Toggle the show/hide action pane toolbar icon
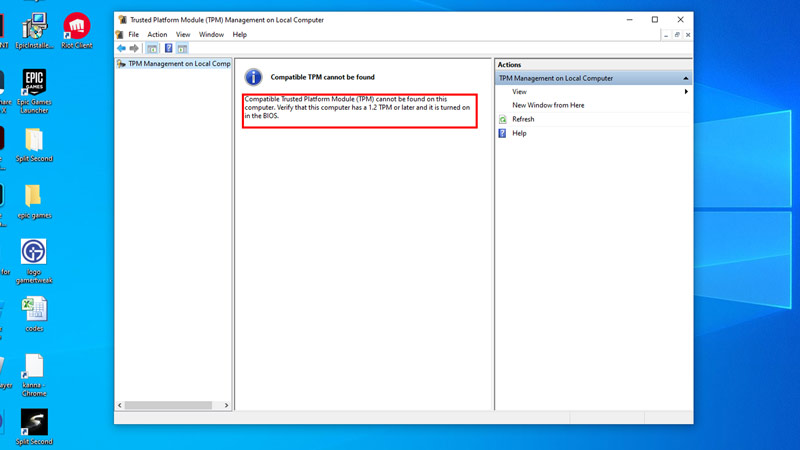This screenshot has height=450, width=800. [182, 48]
